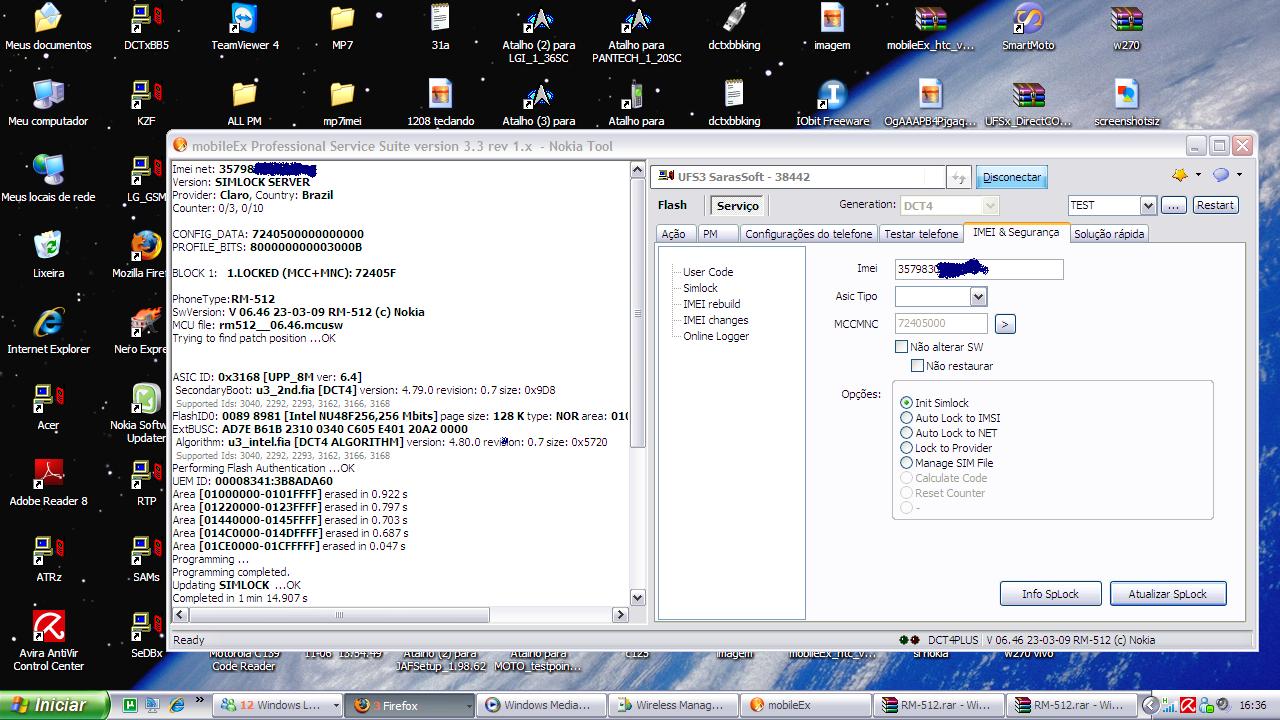This screenshot has height=720, width=1280.
Task: Switch to the Ação tab
Action: (x=674, y=234)
